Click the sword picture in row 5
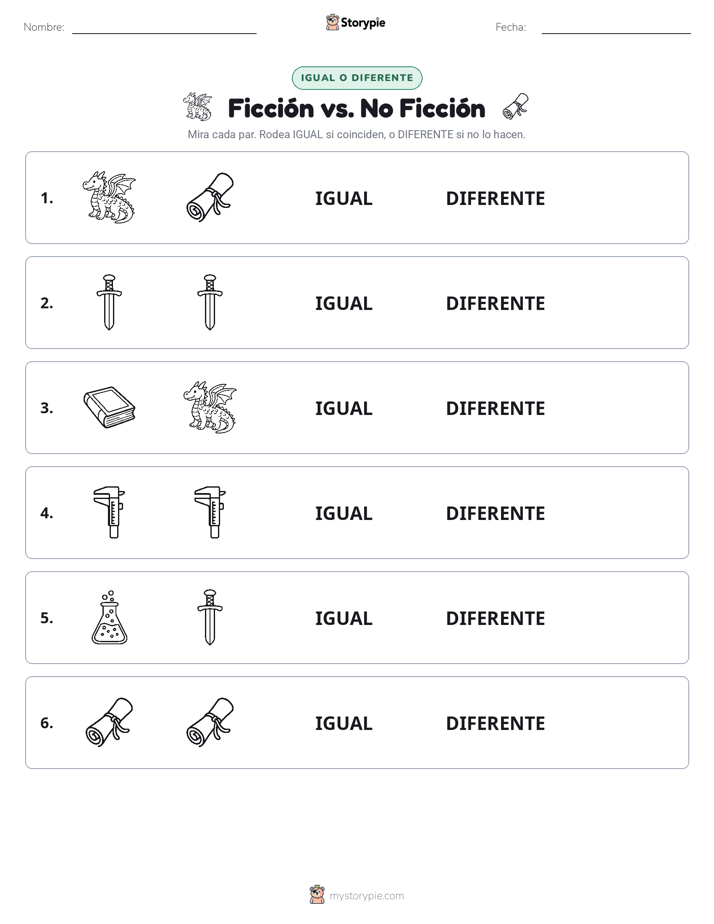Screen dimensions: 714x924 click(x=210, y=617)
